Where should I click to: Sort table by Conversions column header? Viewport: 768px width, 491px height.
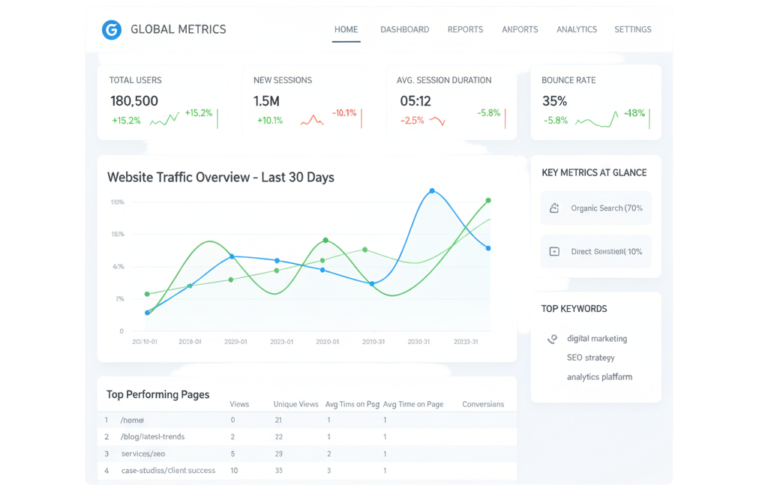pyautogui.click(x=483, y=404)
